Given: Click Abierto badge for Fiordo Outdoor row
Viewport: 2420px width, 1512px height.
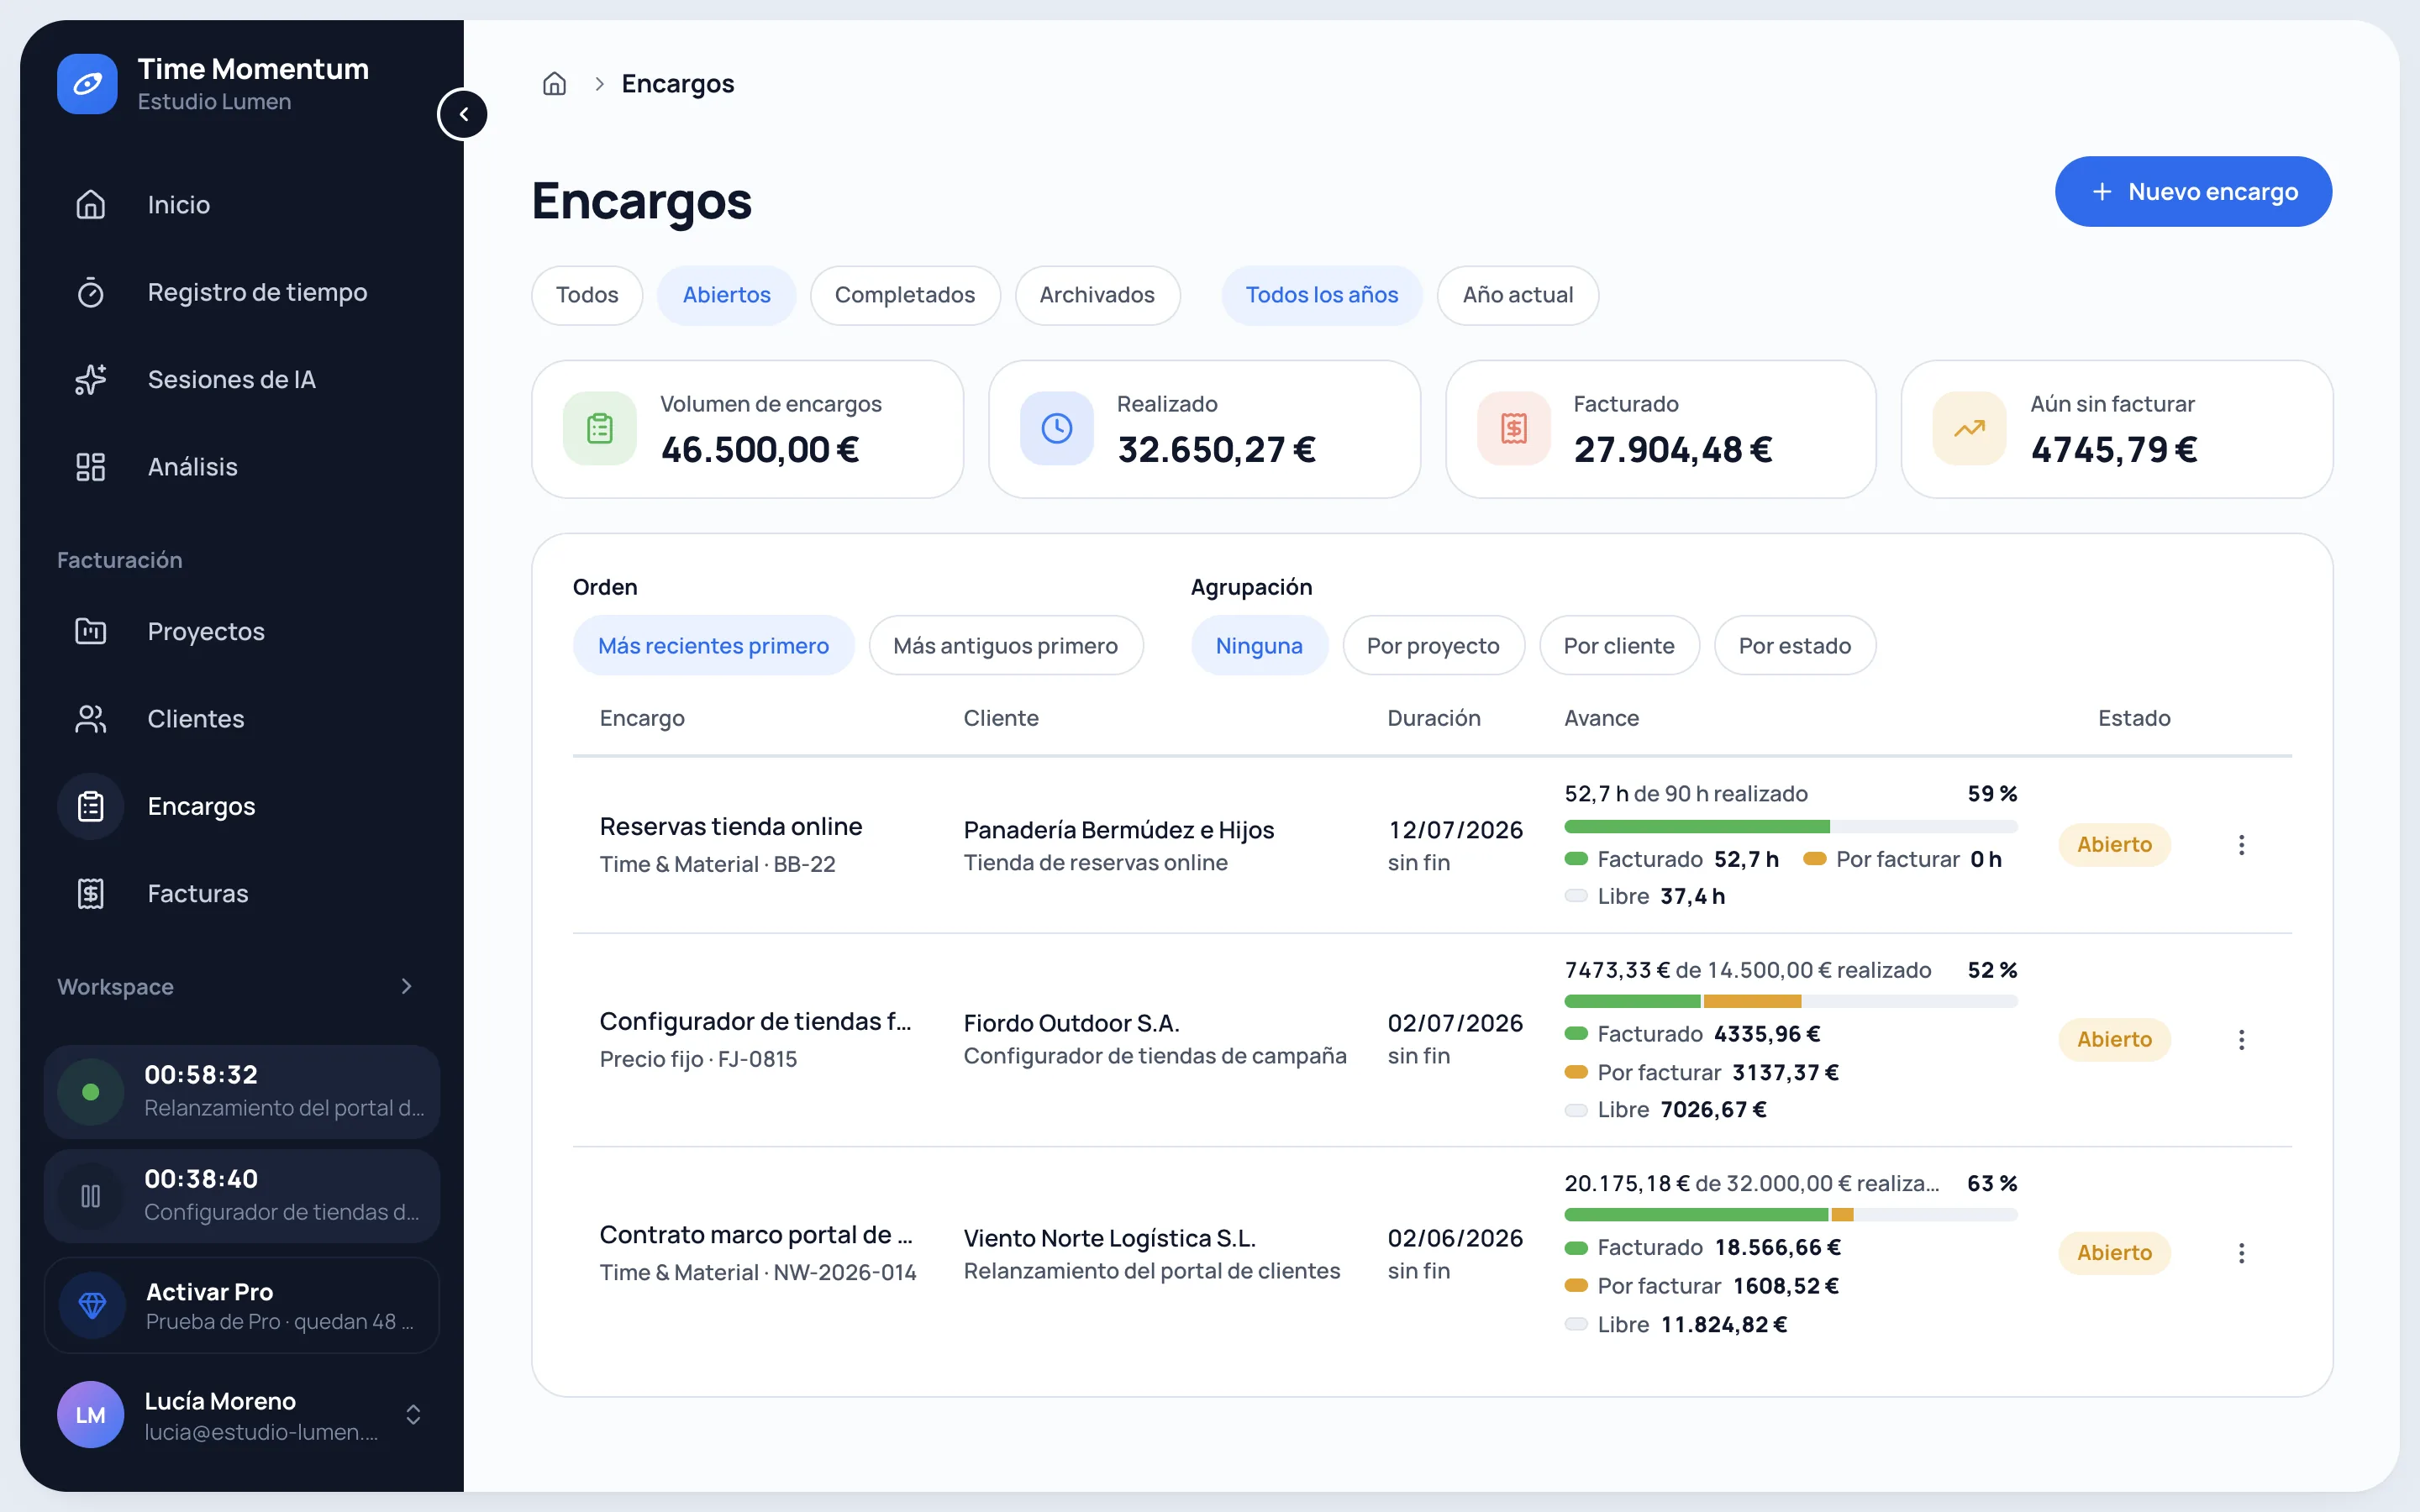Looking at the screenshot, I should tap(2115, 1040).
